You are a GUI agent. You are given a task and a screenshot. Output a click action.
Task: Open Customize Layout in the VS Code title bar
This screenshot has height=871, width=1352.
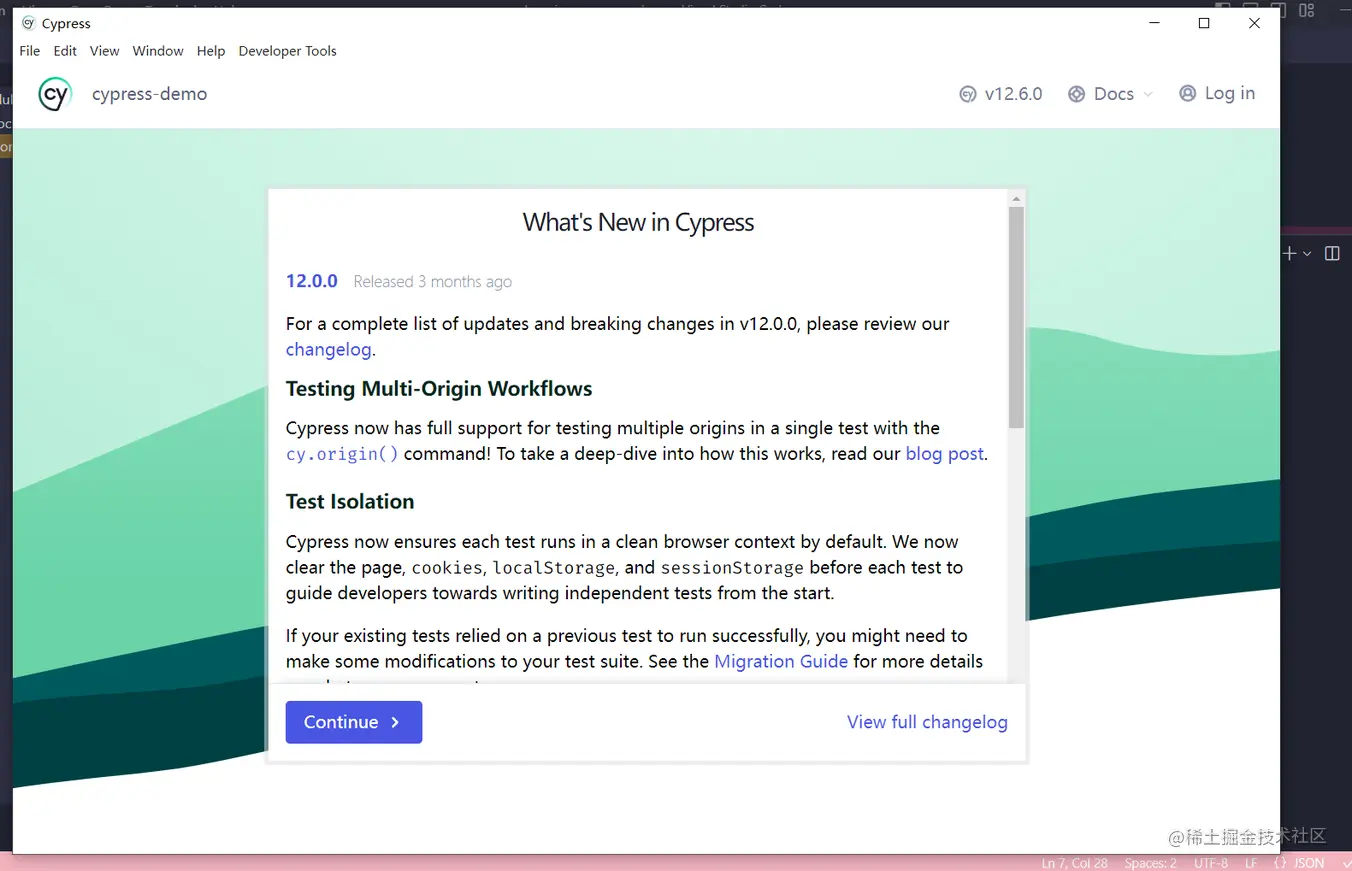pos(1307,10)
